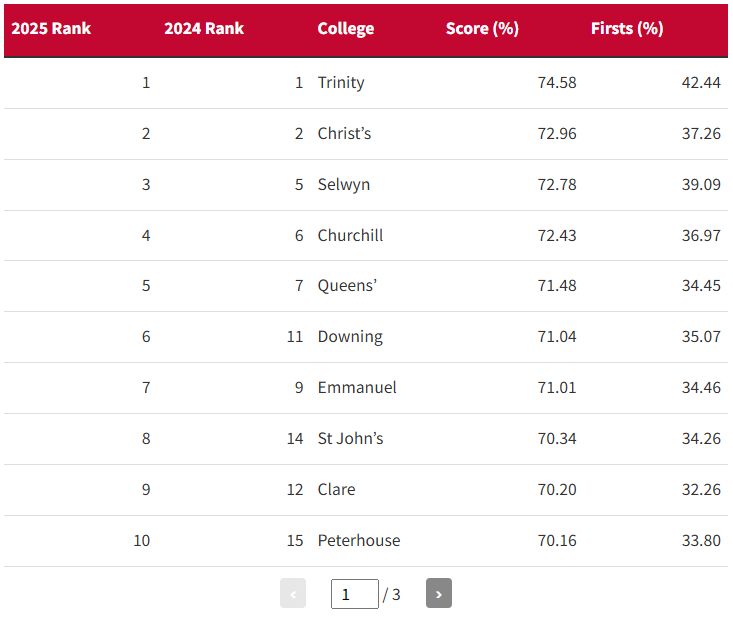Click the Emmanuel college name
The height and width of the screenshot is (620, 733).
(x=357, y=388)
